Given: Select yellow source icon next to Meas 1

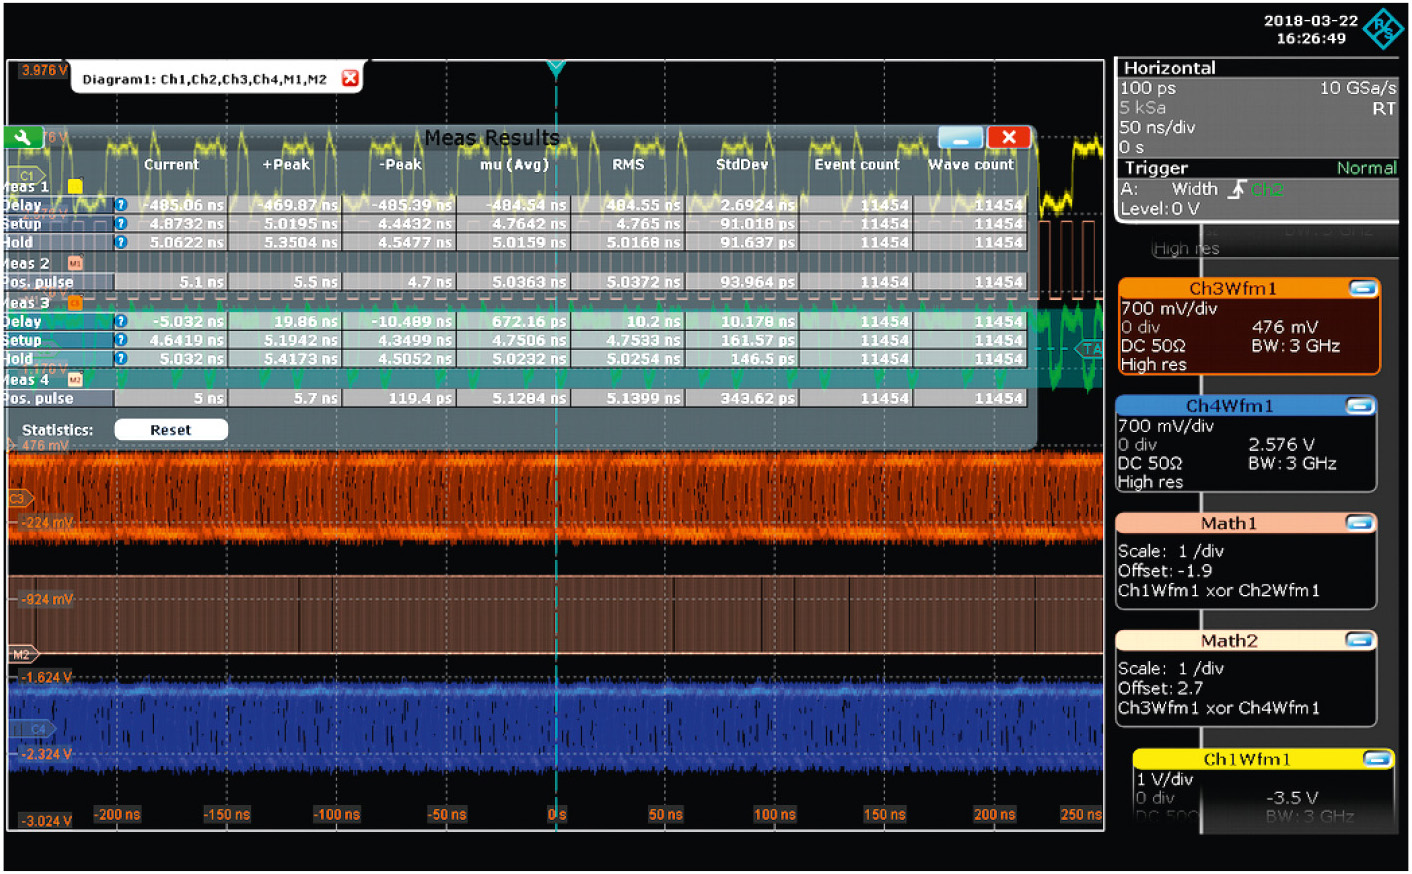Looking at the screenshot, I should (x=75, y=186).
